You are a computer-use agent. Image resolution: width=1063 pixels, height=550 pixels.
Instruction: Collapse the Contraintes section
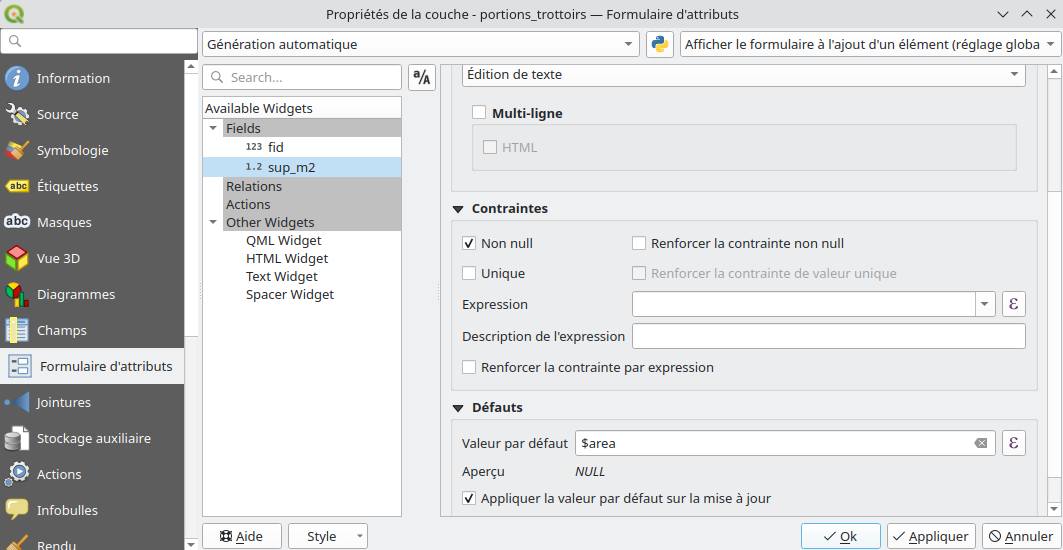(x=459, y=209)
